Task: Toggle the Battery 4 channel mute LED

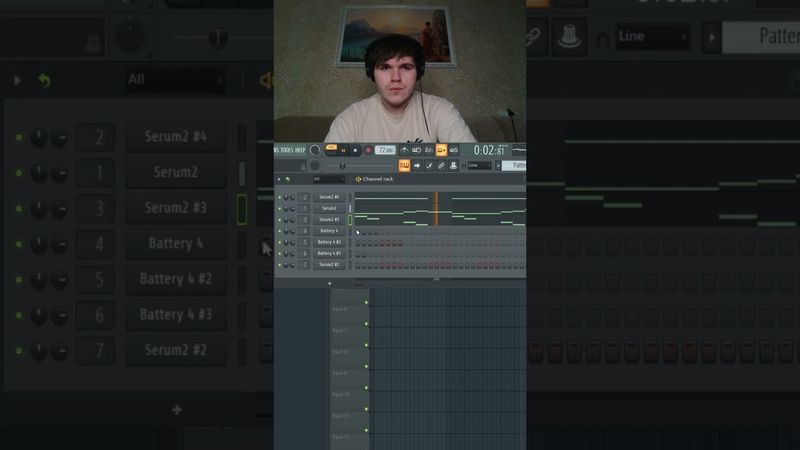Action: tap(280, 231)
